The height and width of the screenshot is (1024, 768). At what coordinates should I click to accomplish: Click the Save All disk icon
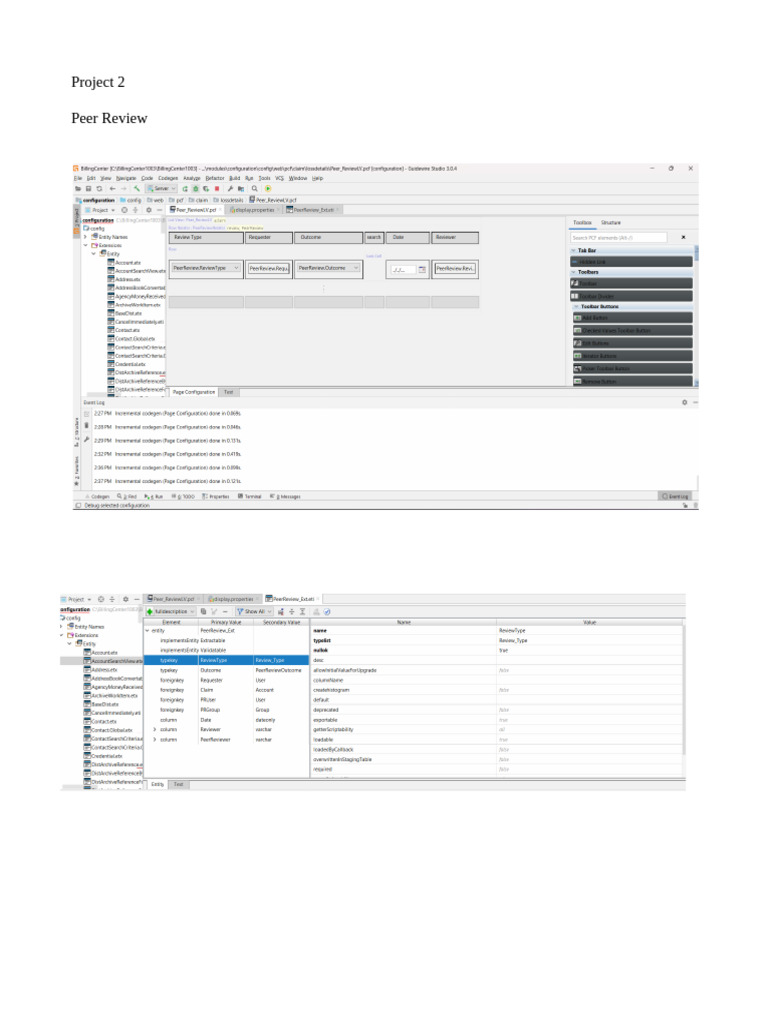[x=89, y=189]
